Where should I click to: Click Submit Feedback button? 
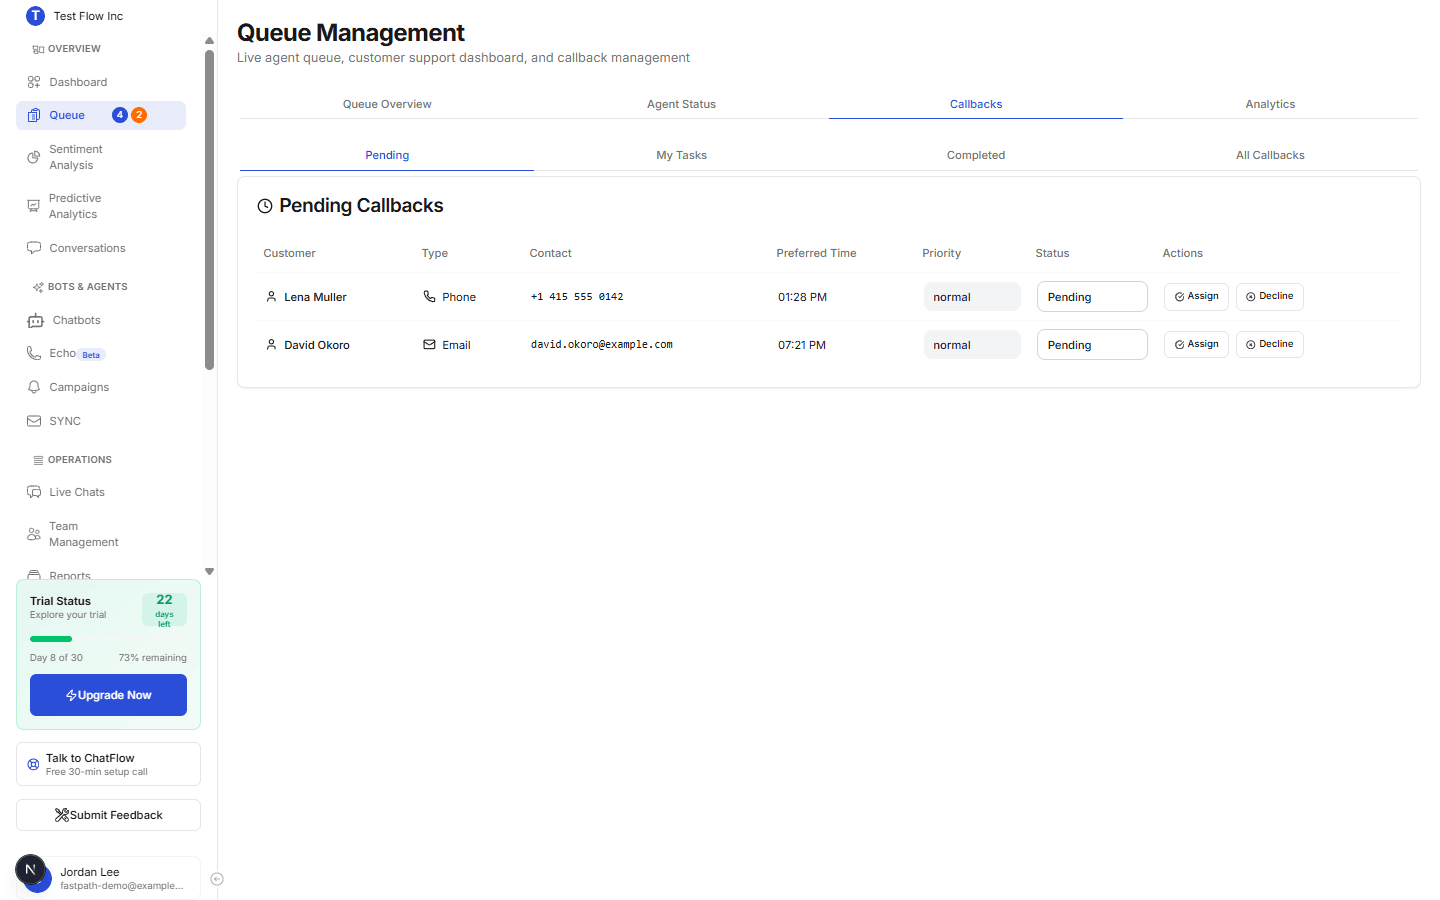(x=108, y=815)
